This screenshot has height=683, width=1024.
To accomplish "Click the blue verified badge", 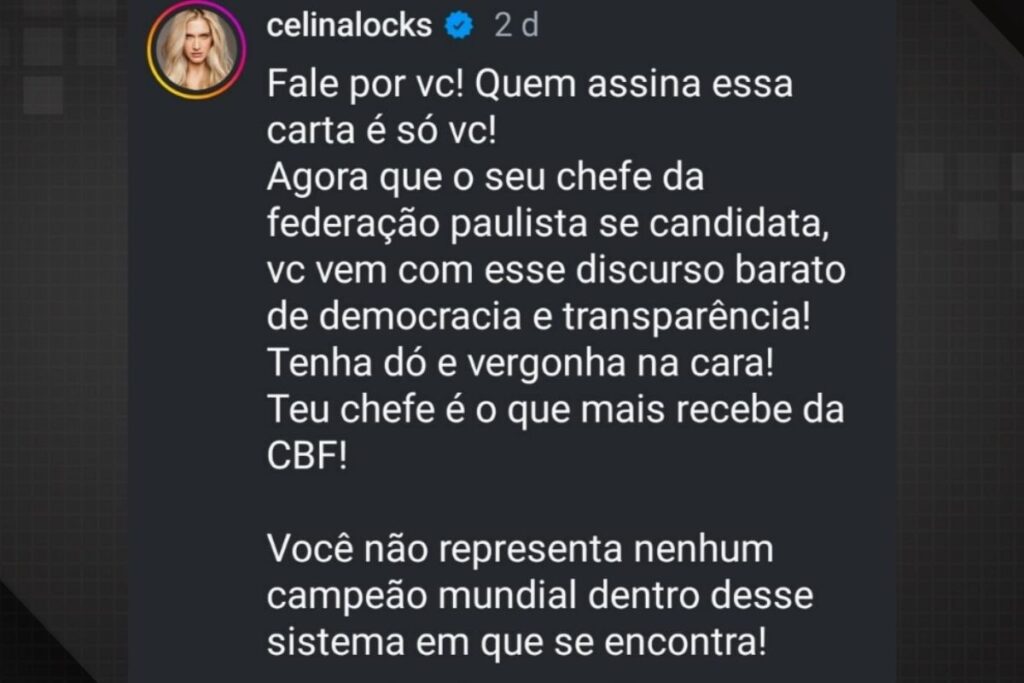I will click(459, 25).
